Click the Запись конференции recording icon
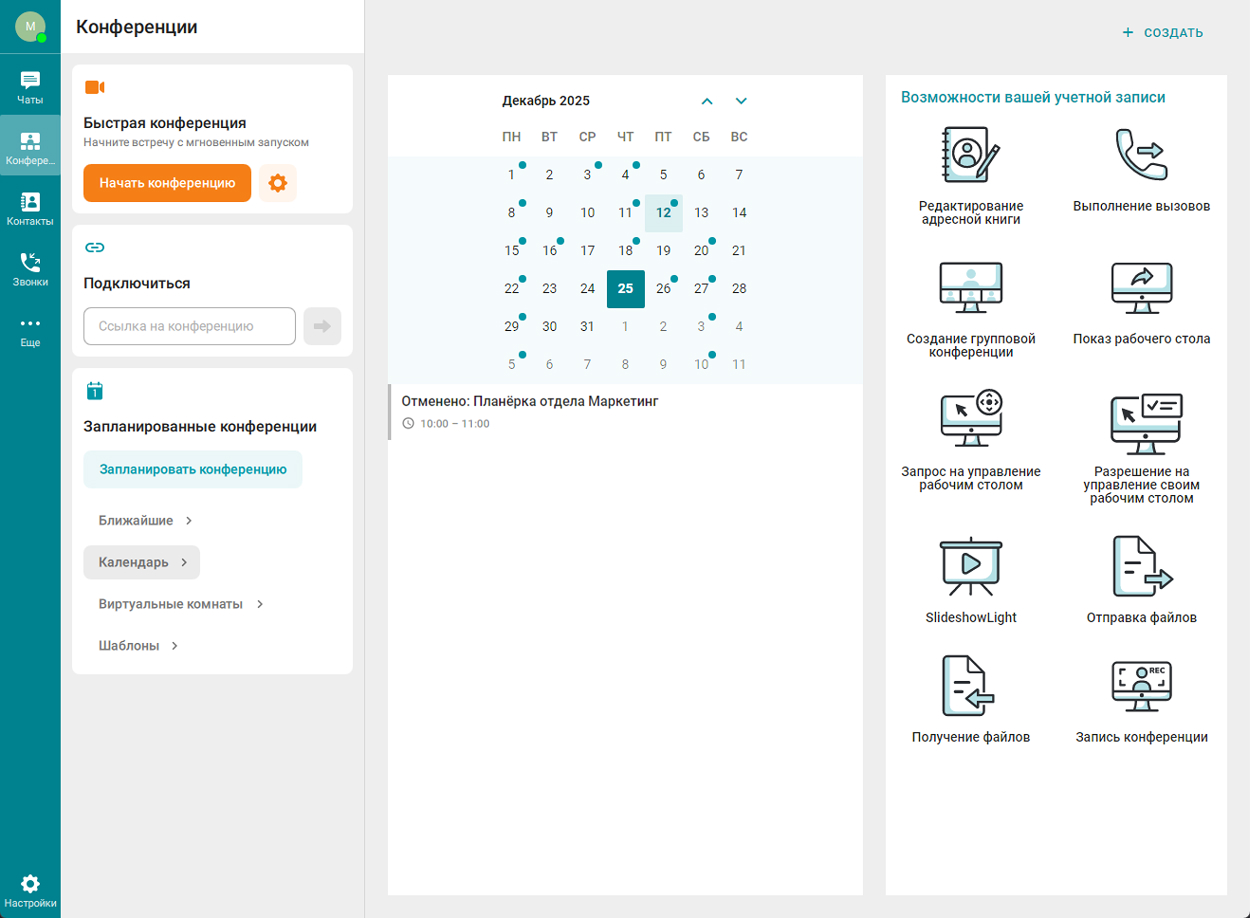Image resolution: width=1250 pixels, height=918 pixels. tap(1141, 686)
